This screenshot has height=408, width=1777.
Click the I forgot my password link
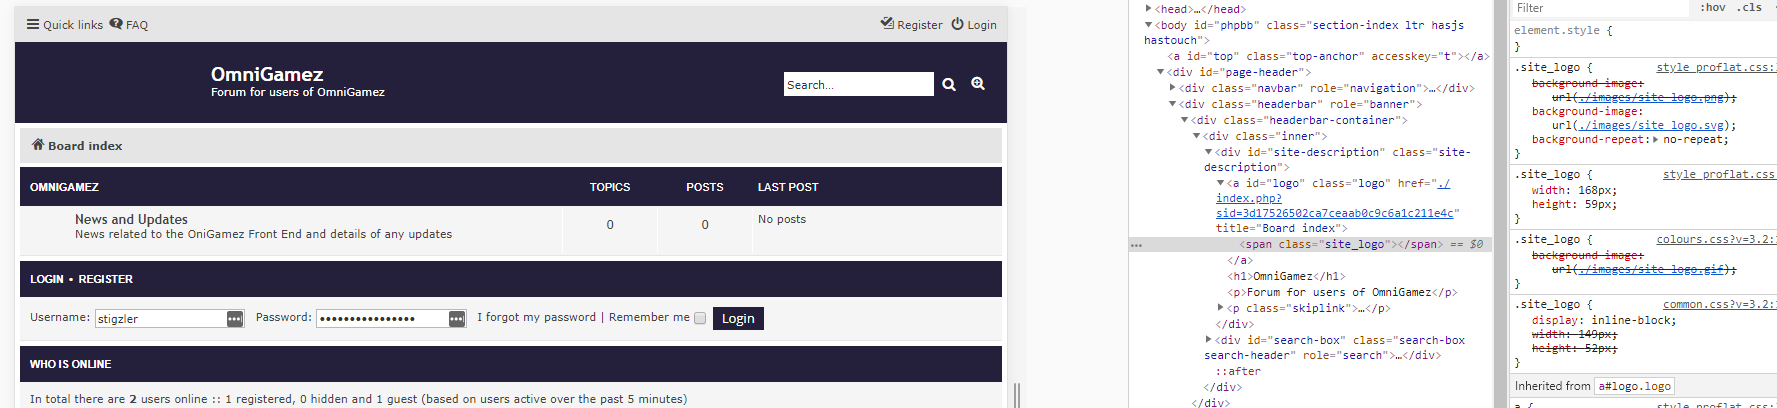point(536,317)
